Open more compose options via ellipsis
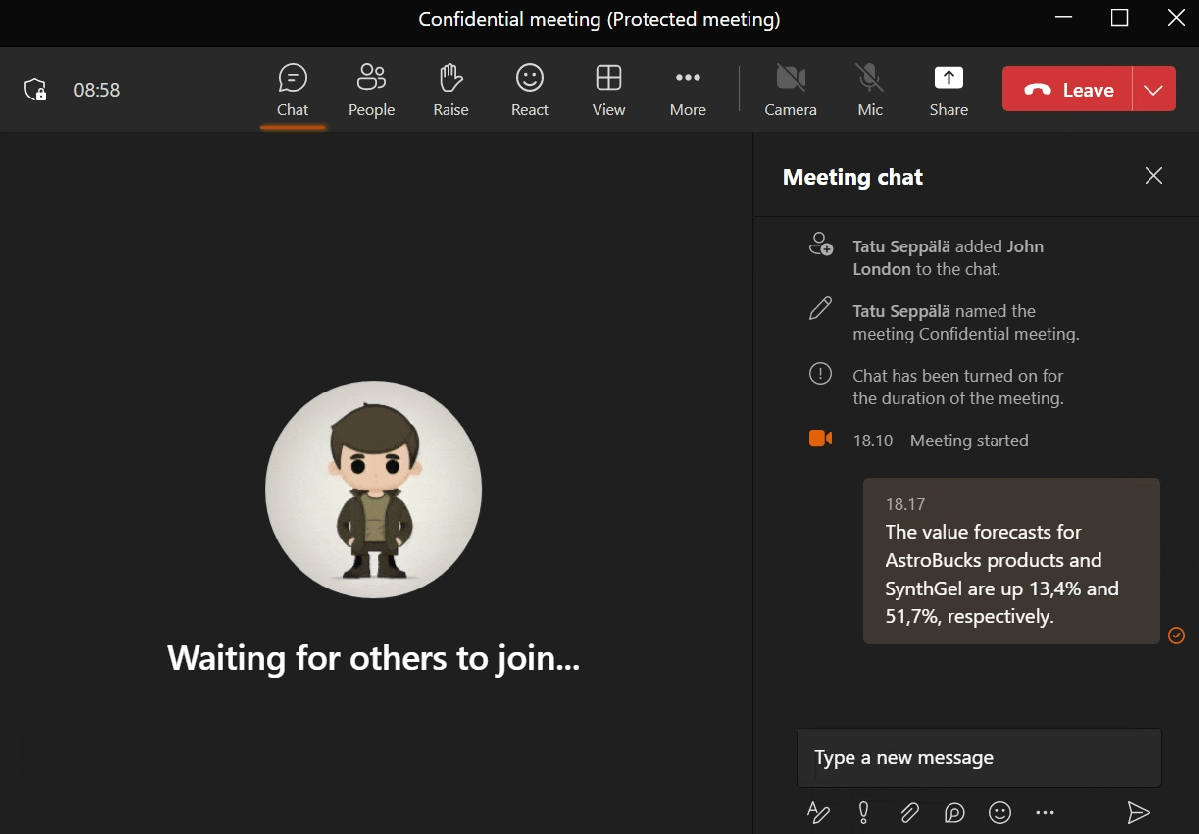 1045,812
